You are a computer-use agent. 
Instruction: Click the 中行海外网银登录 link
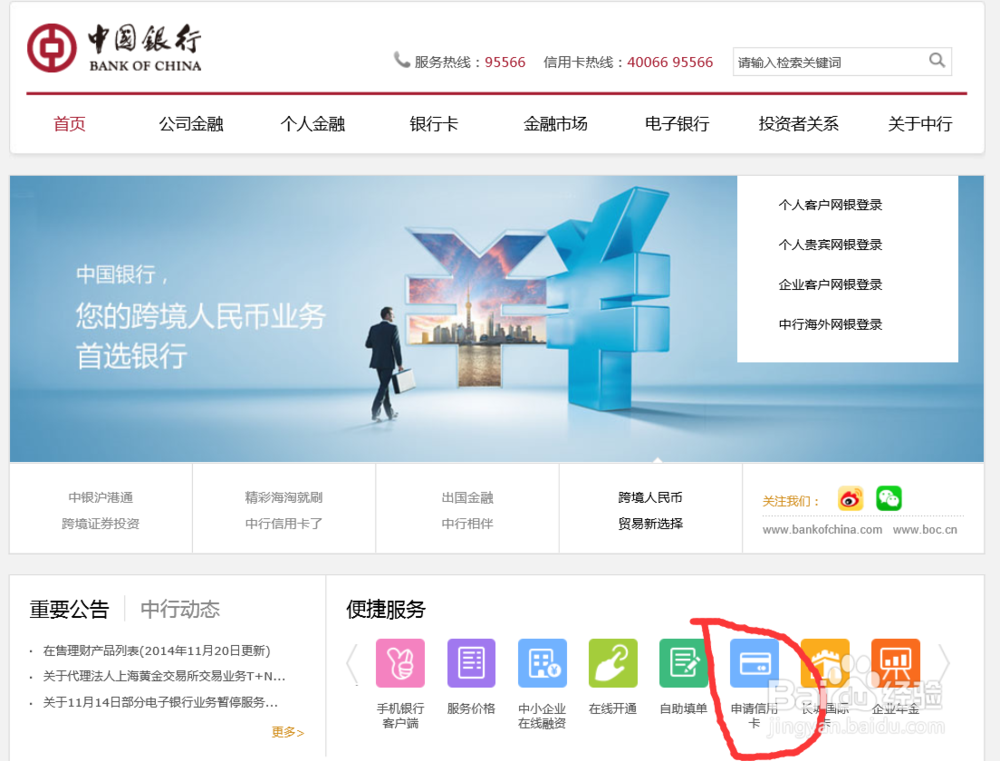pyautogui.click(x=830, y=324)
